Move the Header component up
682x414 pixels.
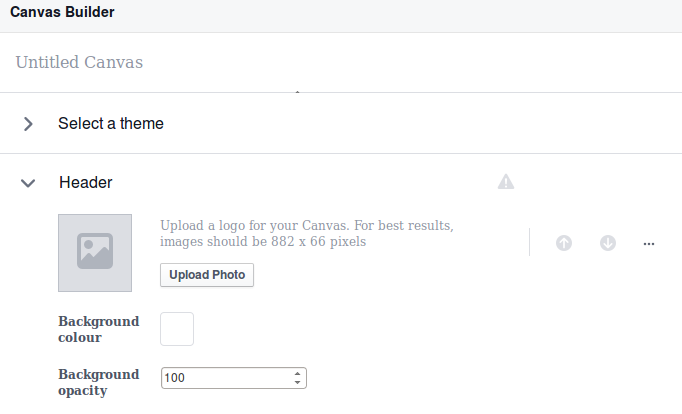[564, 243]
